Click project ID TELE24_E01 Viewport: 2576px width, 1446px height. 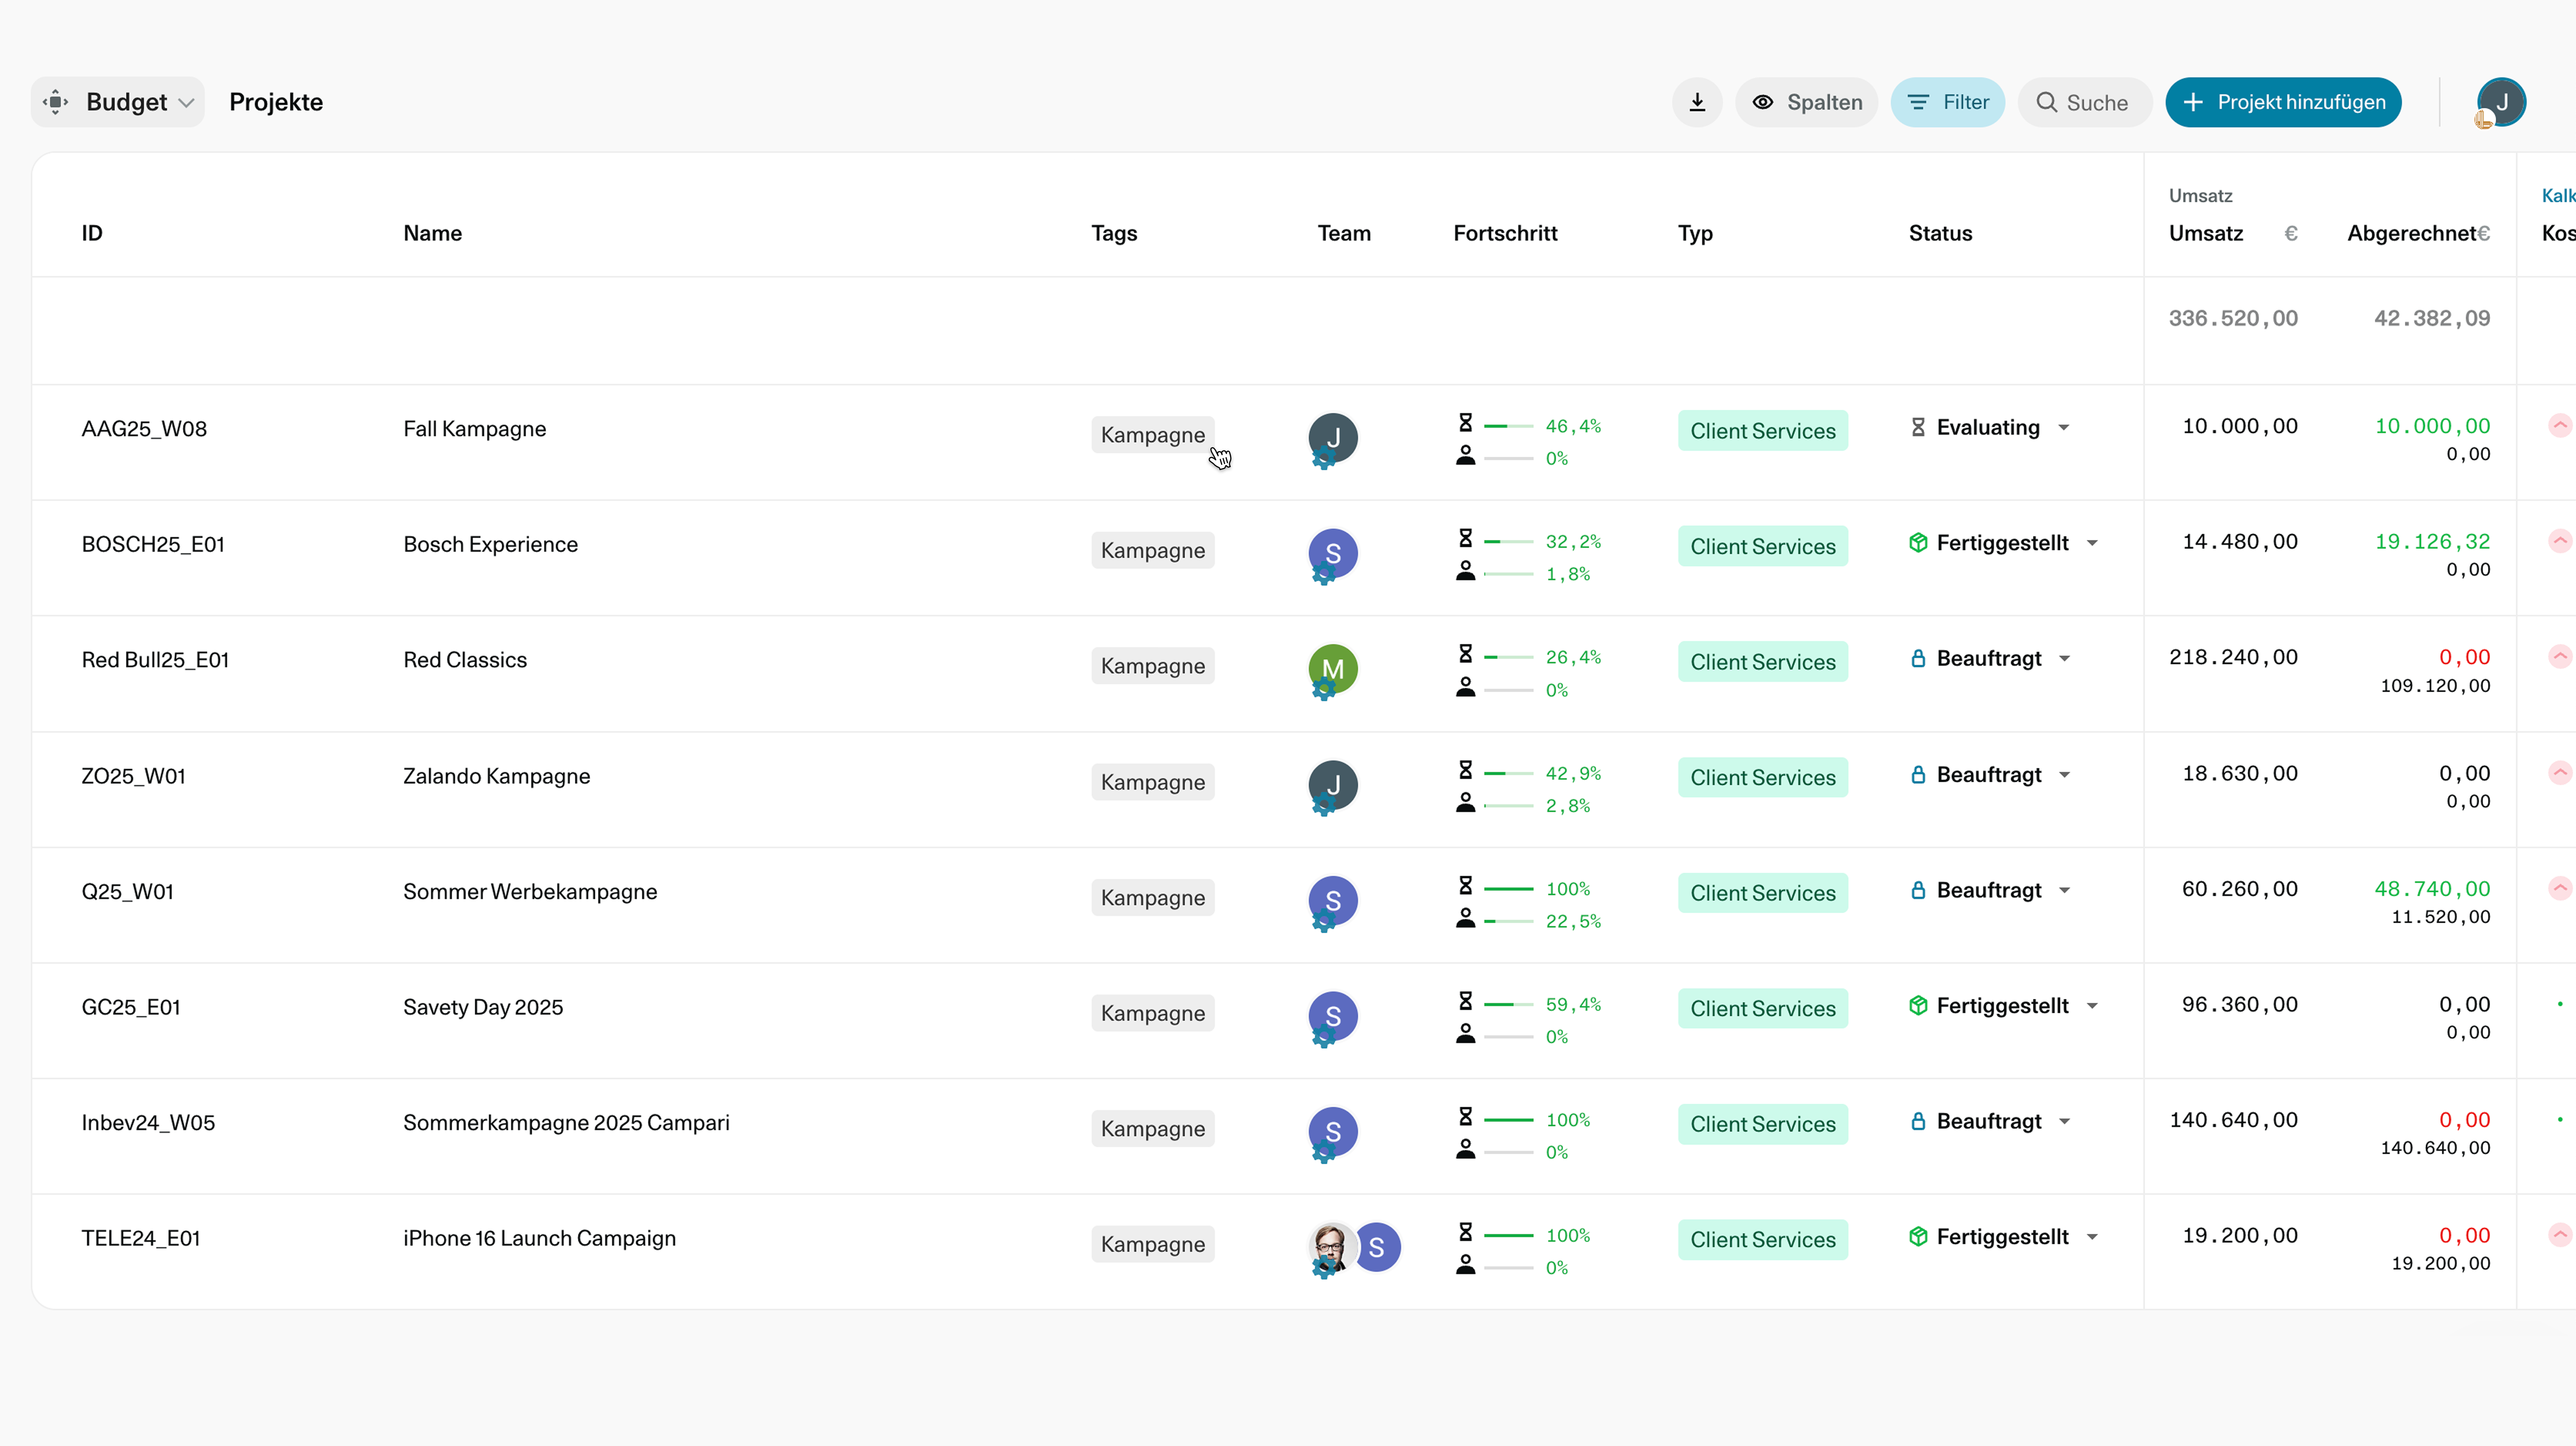[141, 1238]
